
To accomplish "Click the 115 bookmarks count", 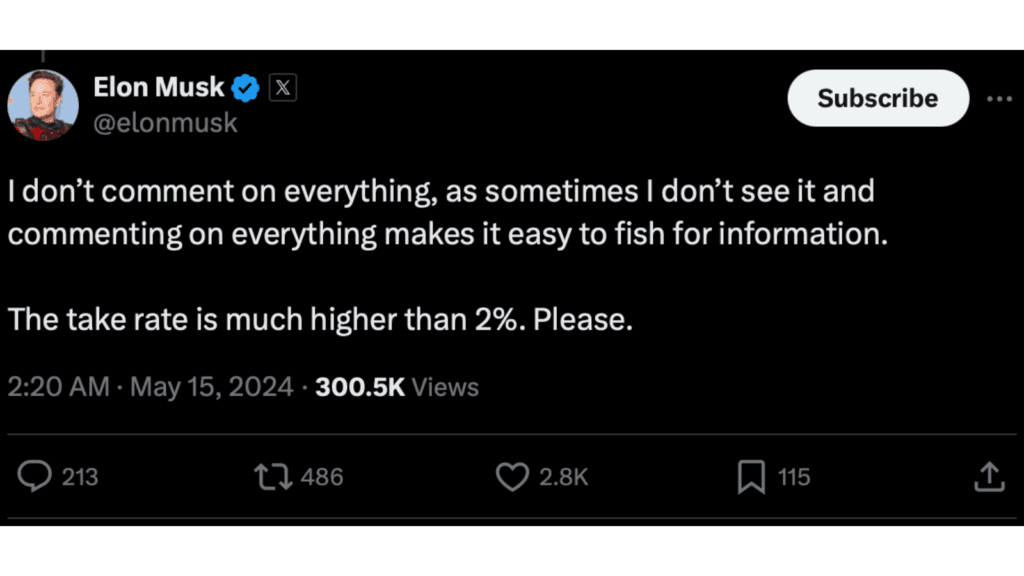I will (x=794, y=477).
